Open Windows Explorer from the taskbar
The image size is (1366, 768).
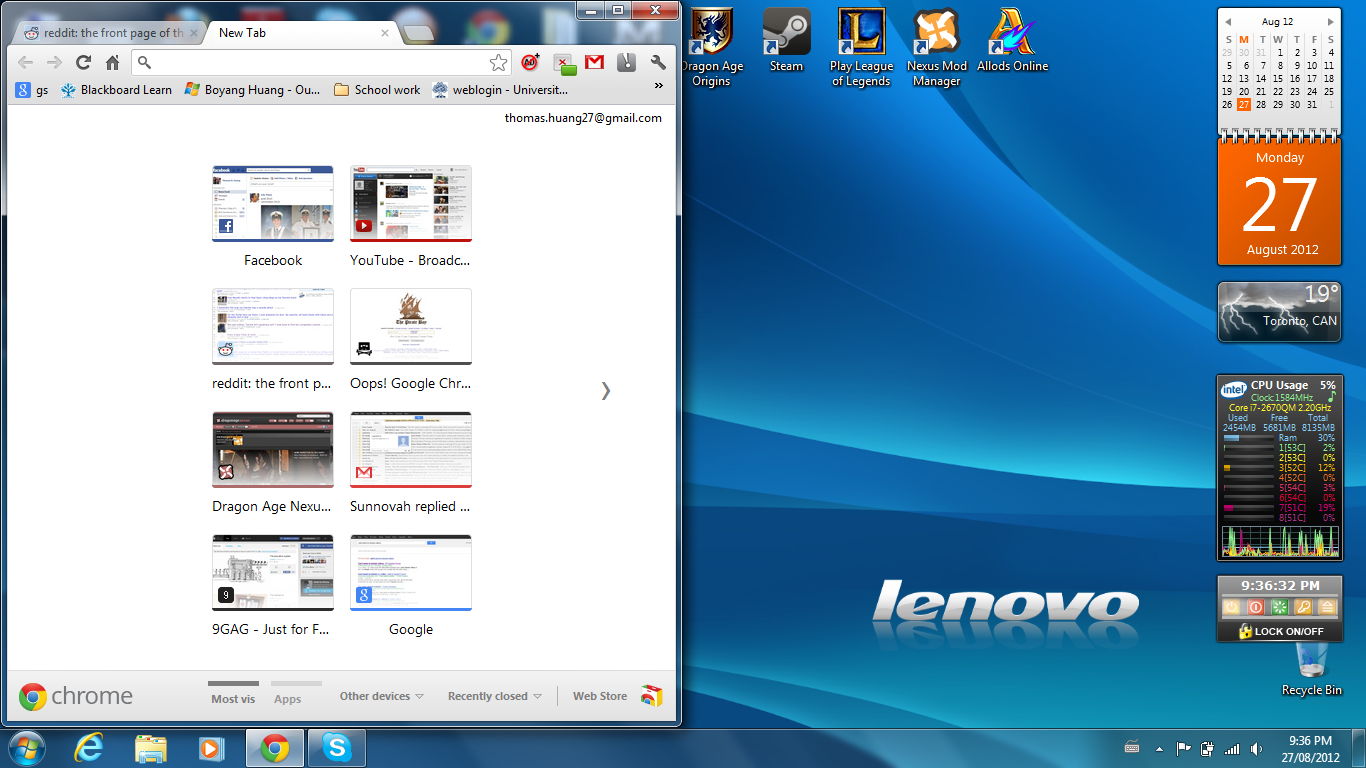coord(151,748)
